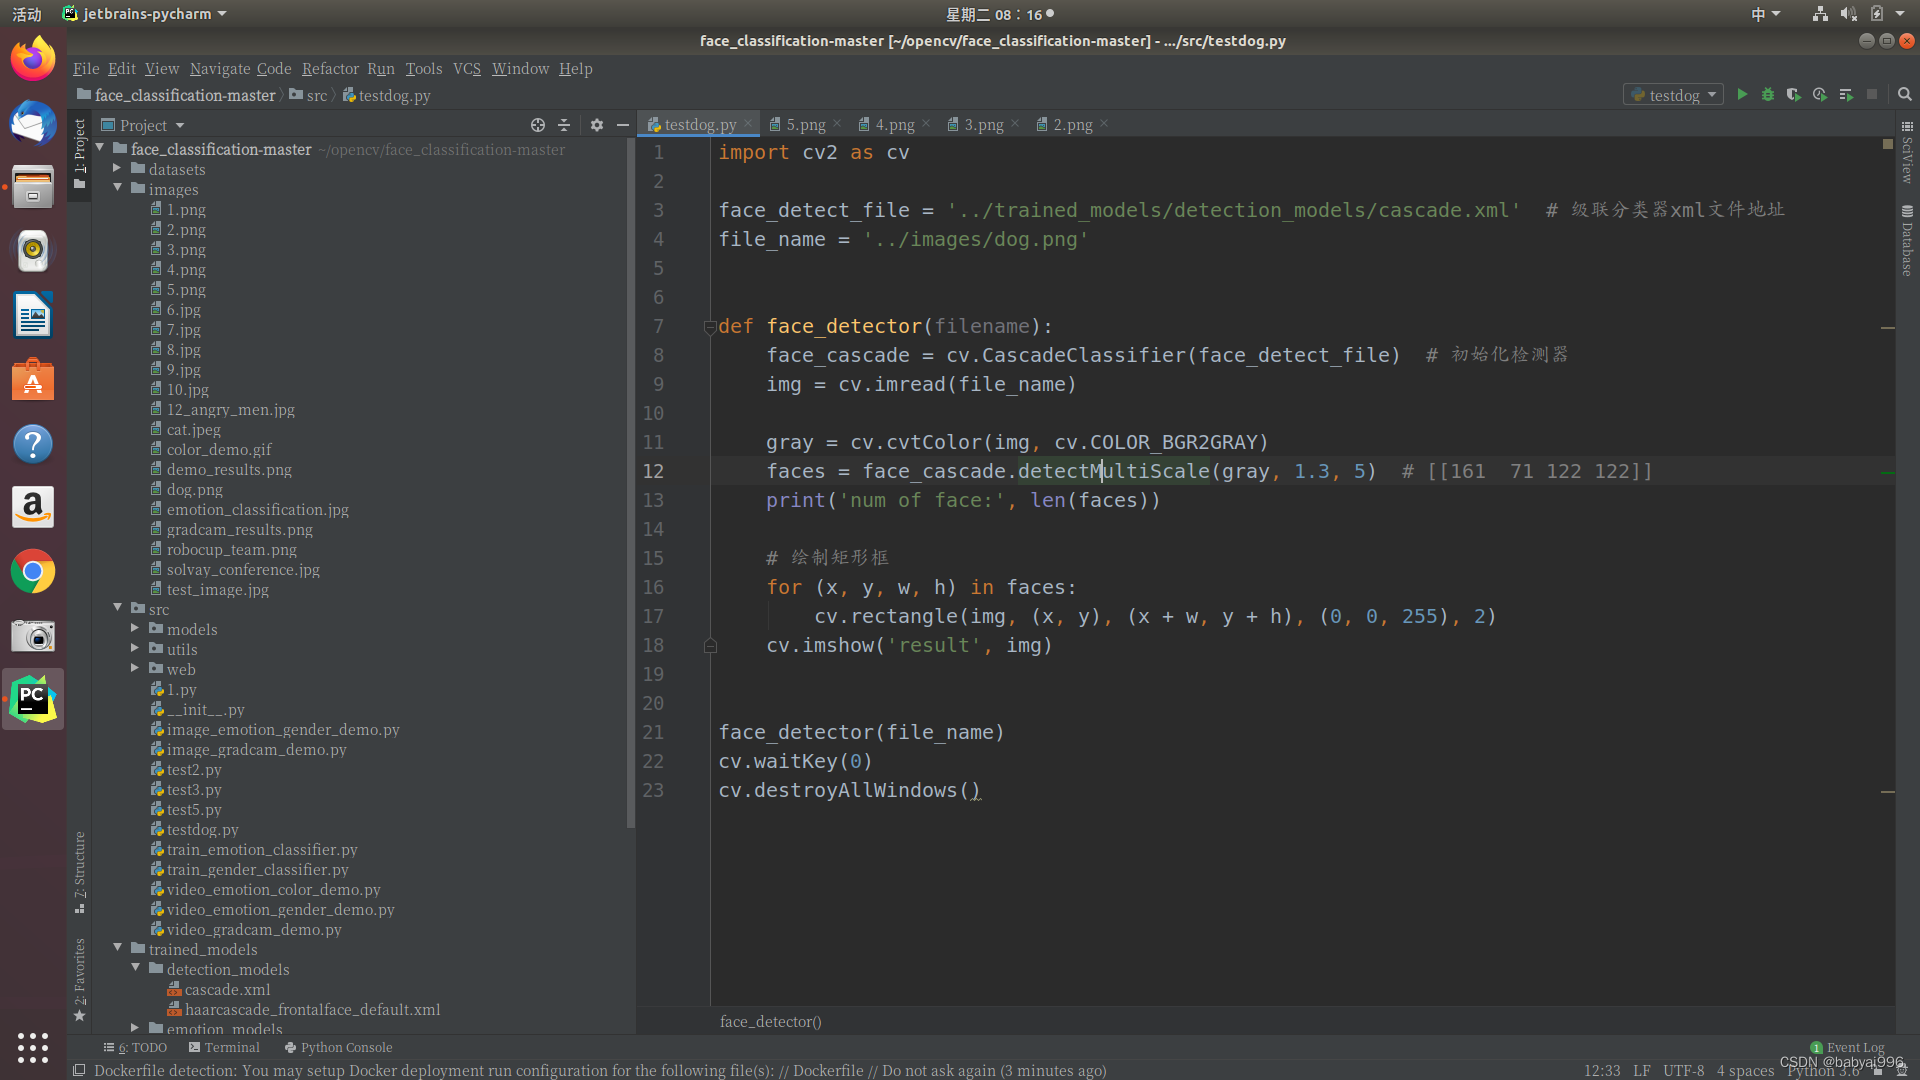The width and height of the screenshot is (1920, 1080).
Task: Hide the Project tool window
Action: click(623, 125)
